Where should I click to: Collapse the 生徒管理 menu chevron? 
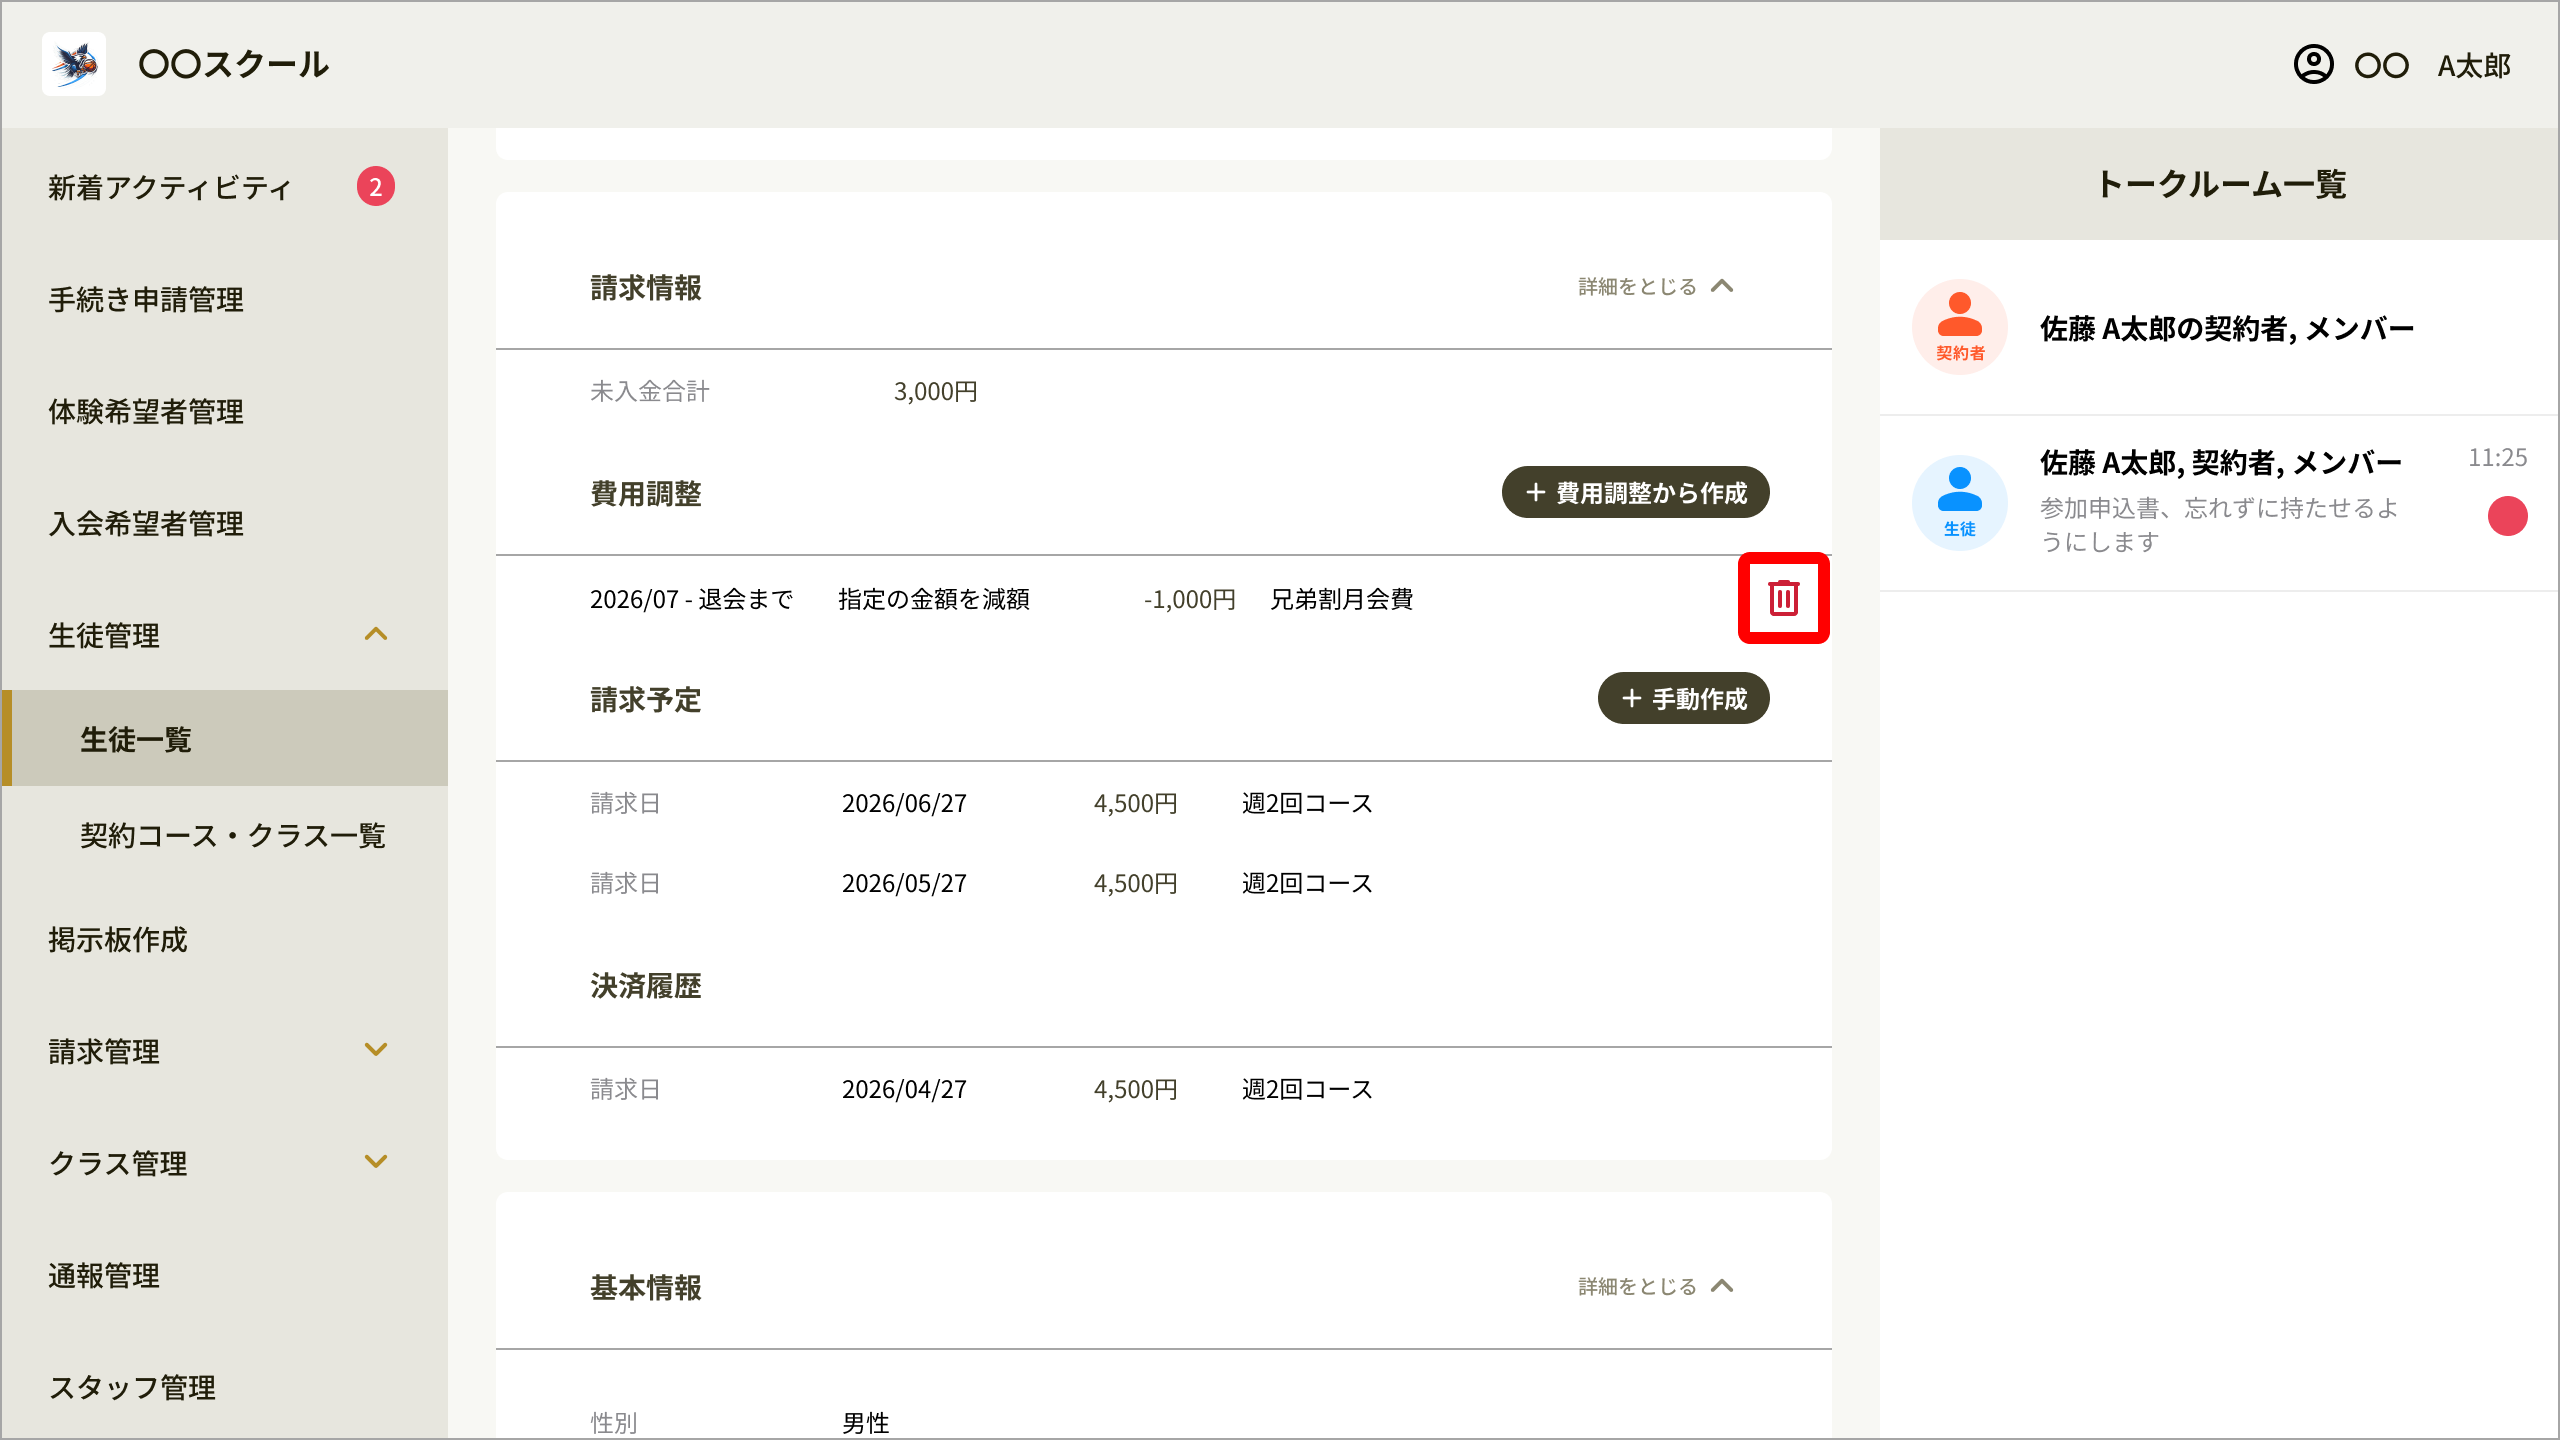coord(376,634)
